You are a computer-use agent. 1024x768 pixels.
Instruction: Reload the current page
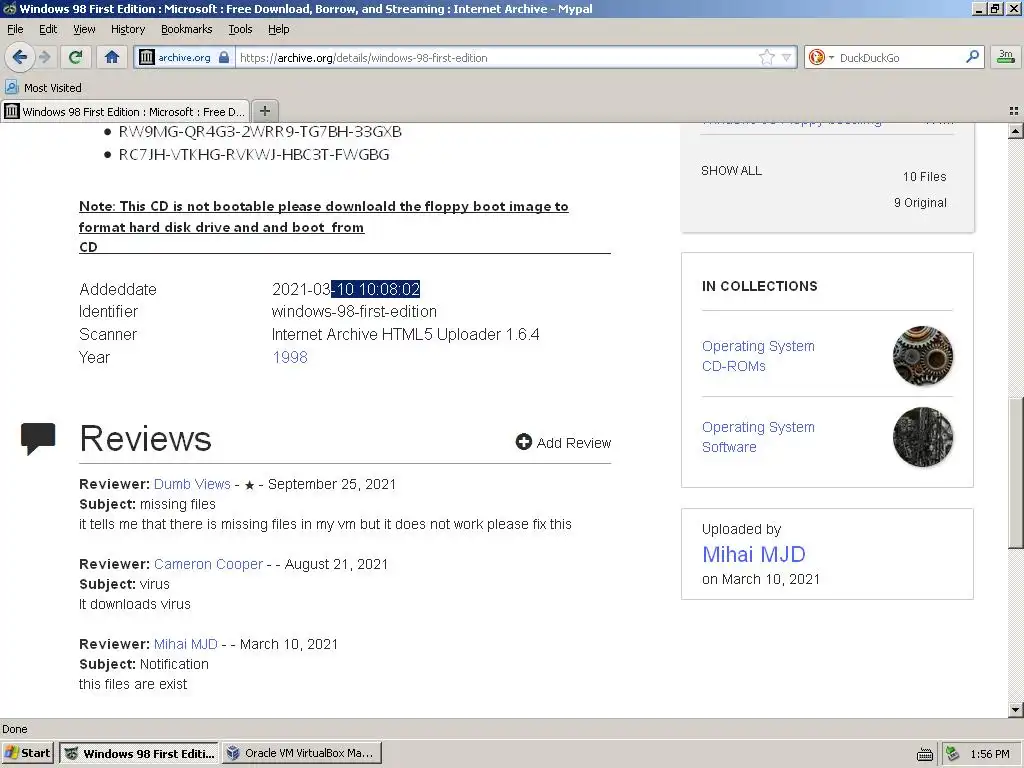point(76,57)
